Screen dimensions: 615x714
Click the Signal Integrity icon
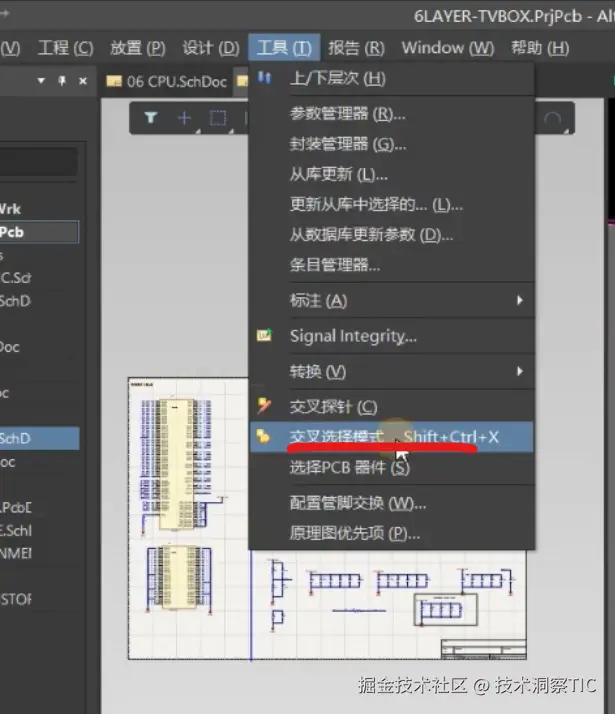coord(264,335)
